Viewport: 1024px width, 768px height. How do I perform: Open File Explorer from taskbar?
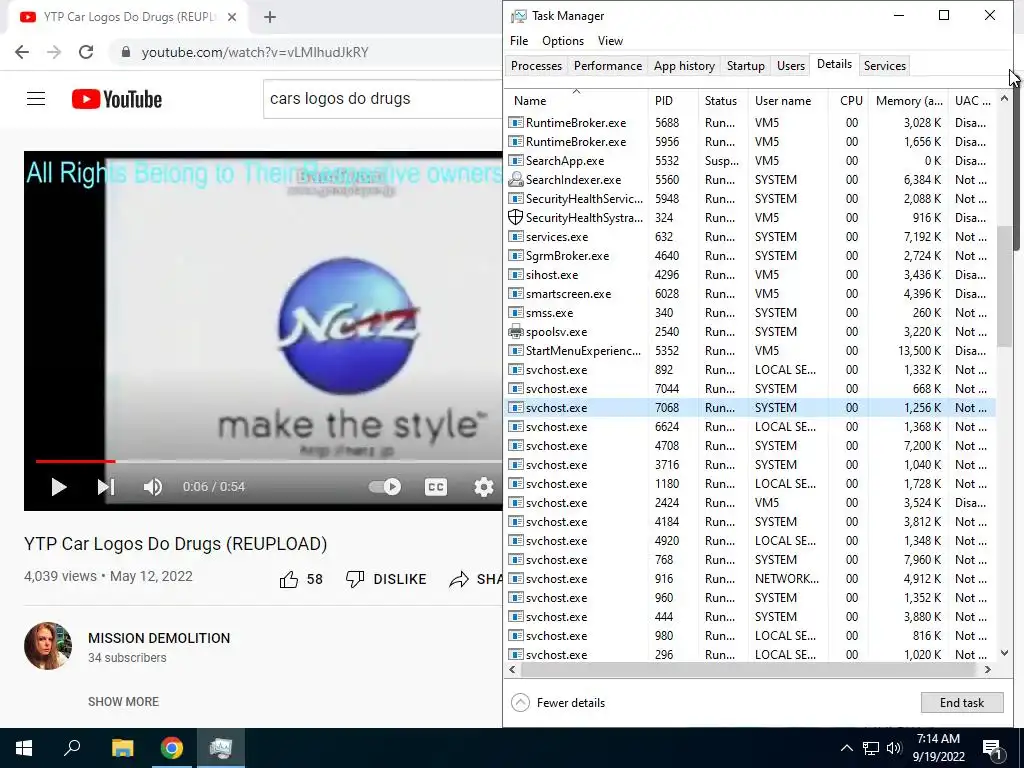[122, 748]
